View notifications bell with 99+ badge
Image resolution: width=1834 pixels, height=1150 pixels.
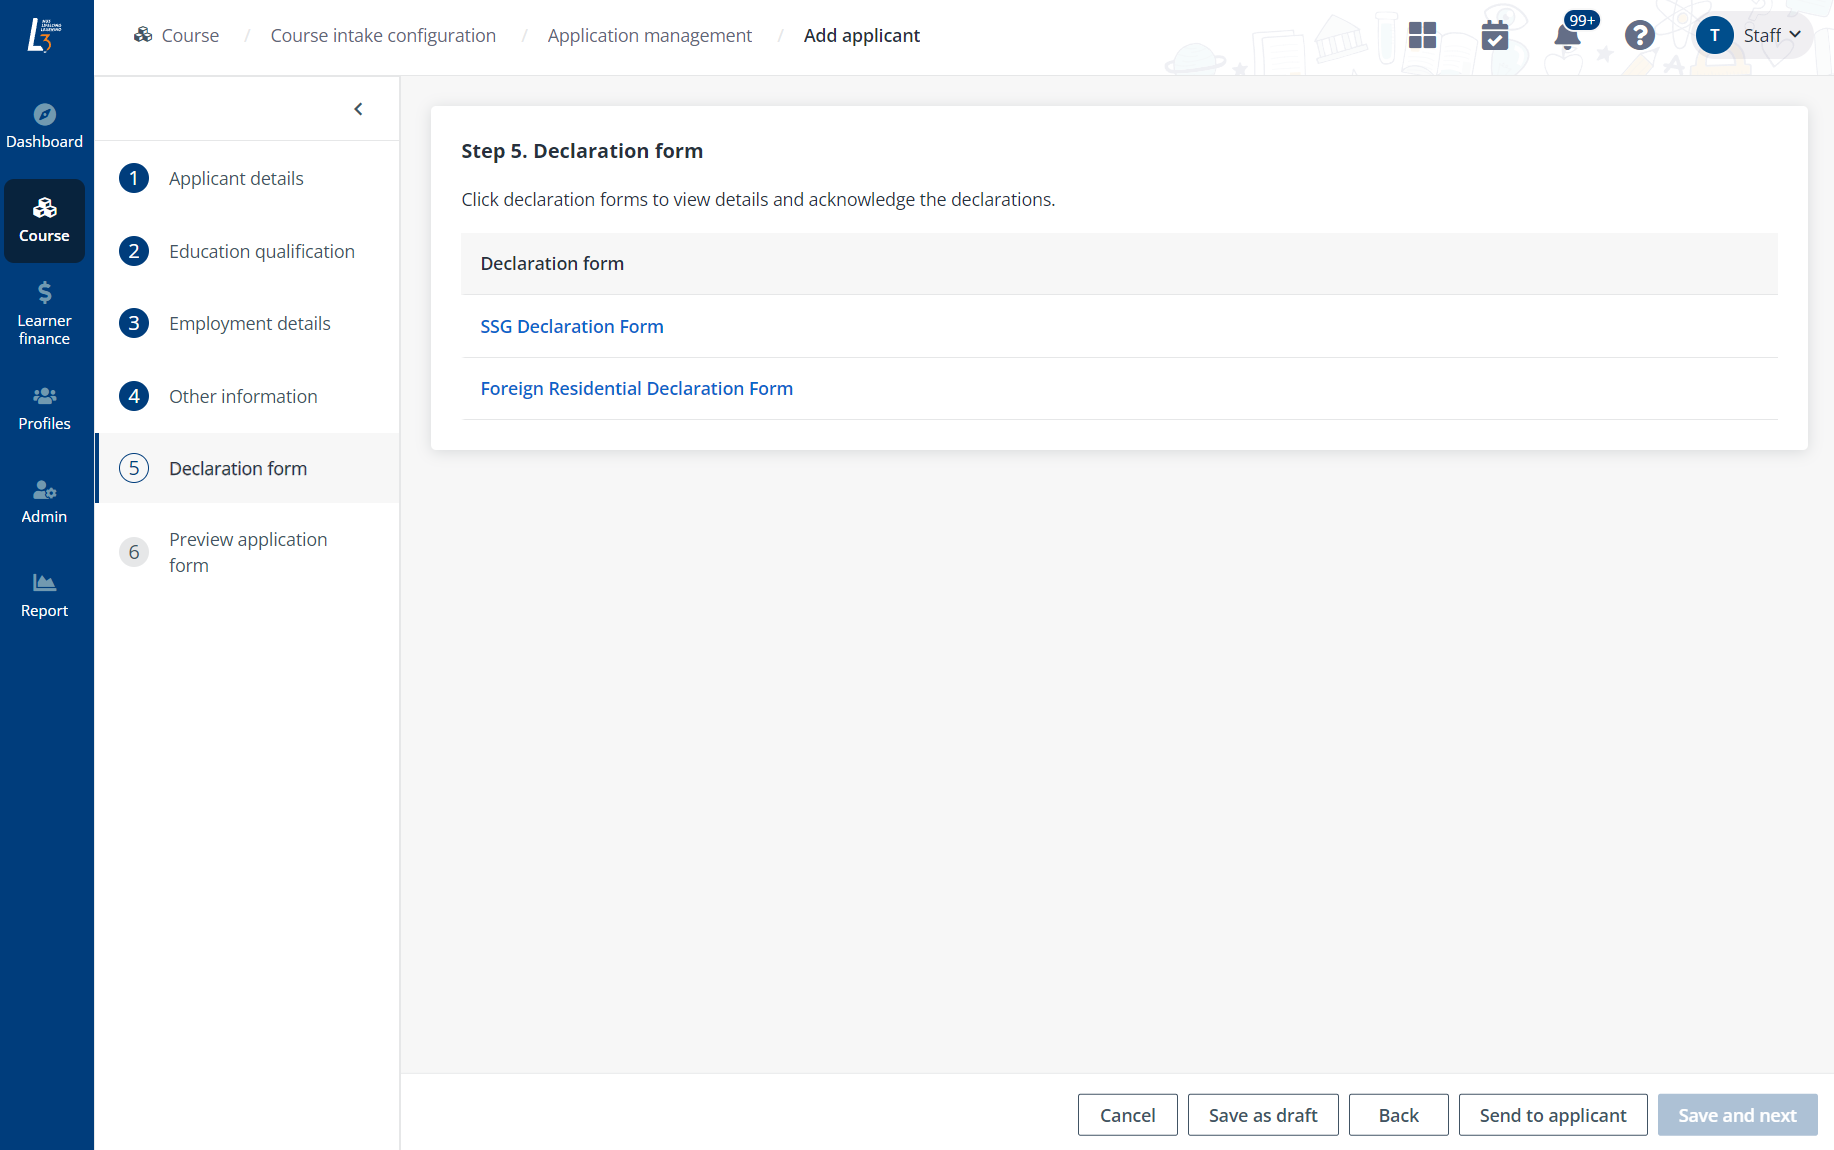click(x=1567, y=37)
